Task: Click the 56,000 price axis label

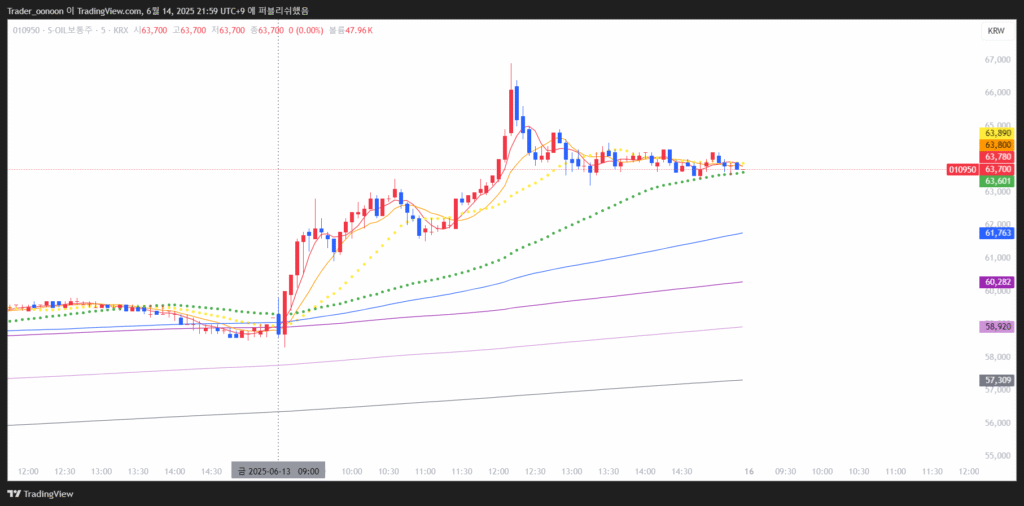Action: click(998, 423)
